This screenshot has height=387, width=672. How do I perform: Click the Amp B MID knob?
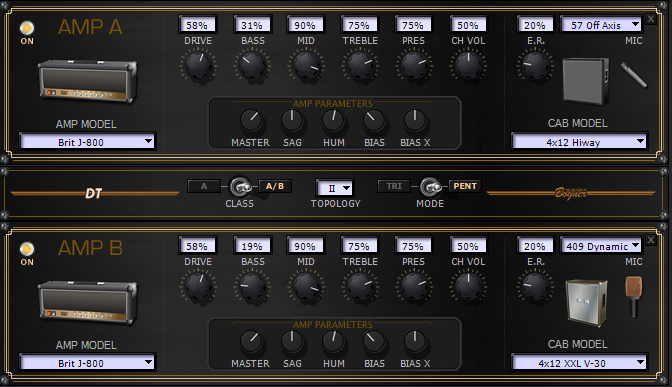click(x=306, y=286)
